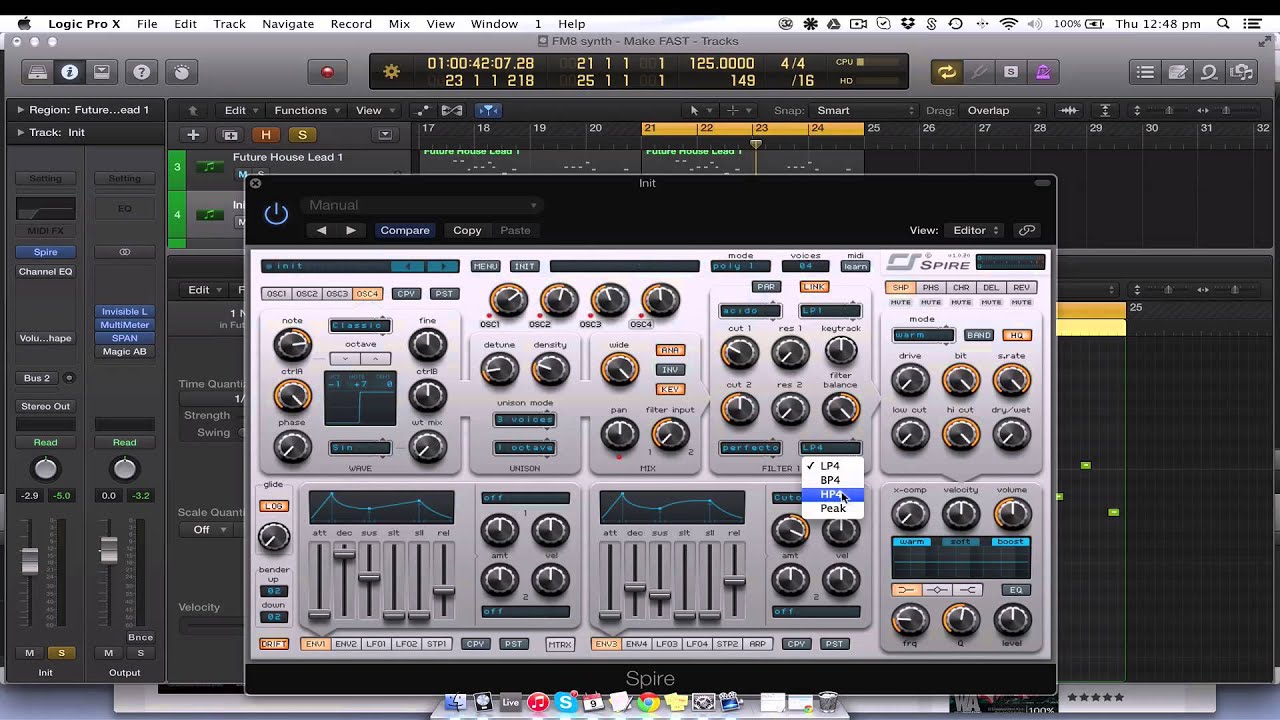Toggle the EQ button in Spire

pos(1016,590)
